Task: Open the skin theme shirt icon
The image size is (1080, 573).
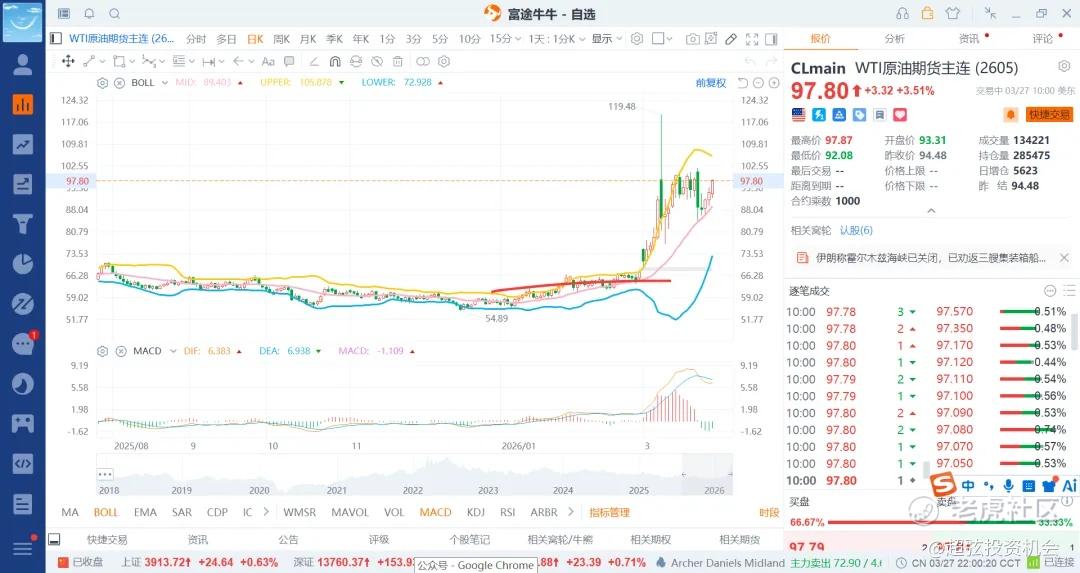Action: pos(953,14)
